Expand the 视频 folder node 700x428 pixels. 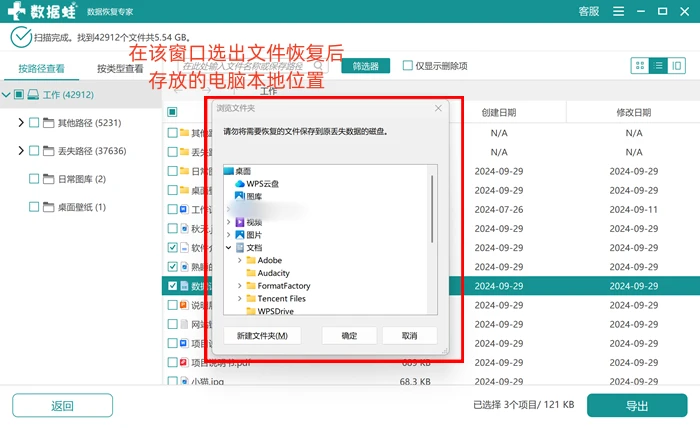coord(229,222)
